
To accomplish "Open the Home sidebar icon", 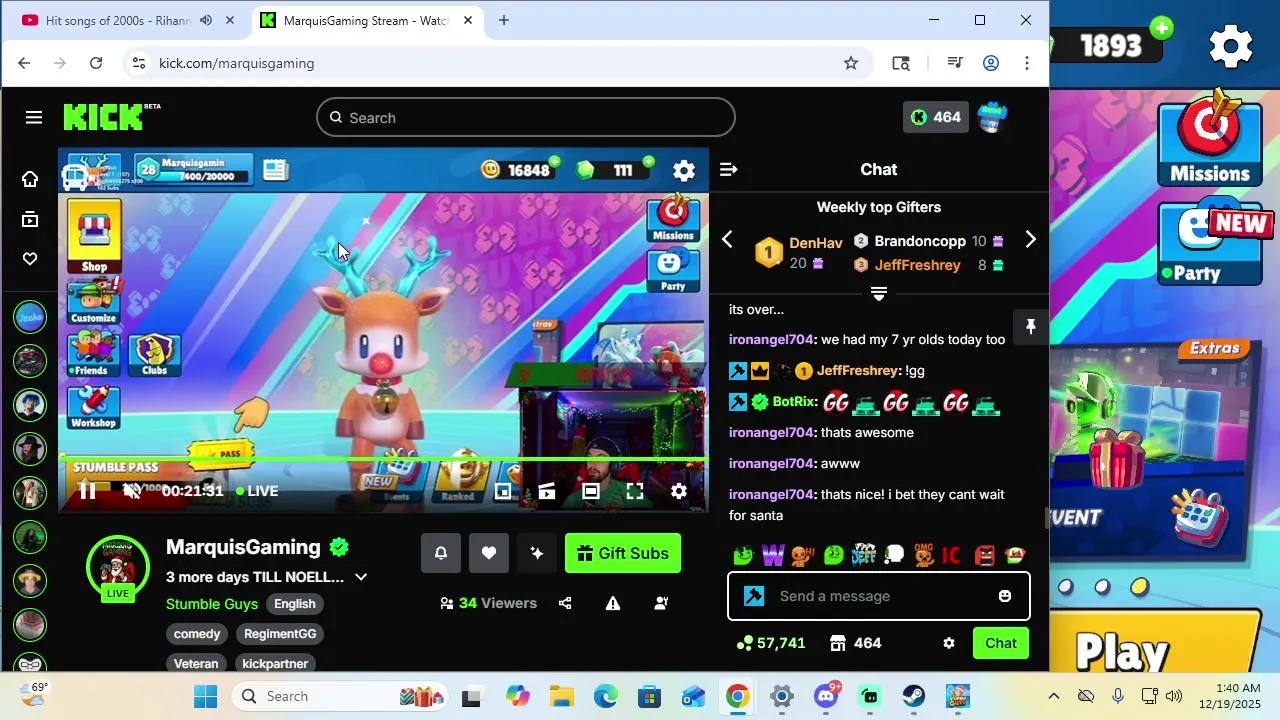I will [x=30, y=179].
